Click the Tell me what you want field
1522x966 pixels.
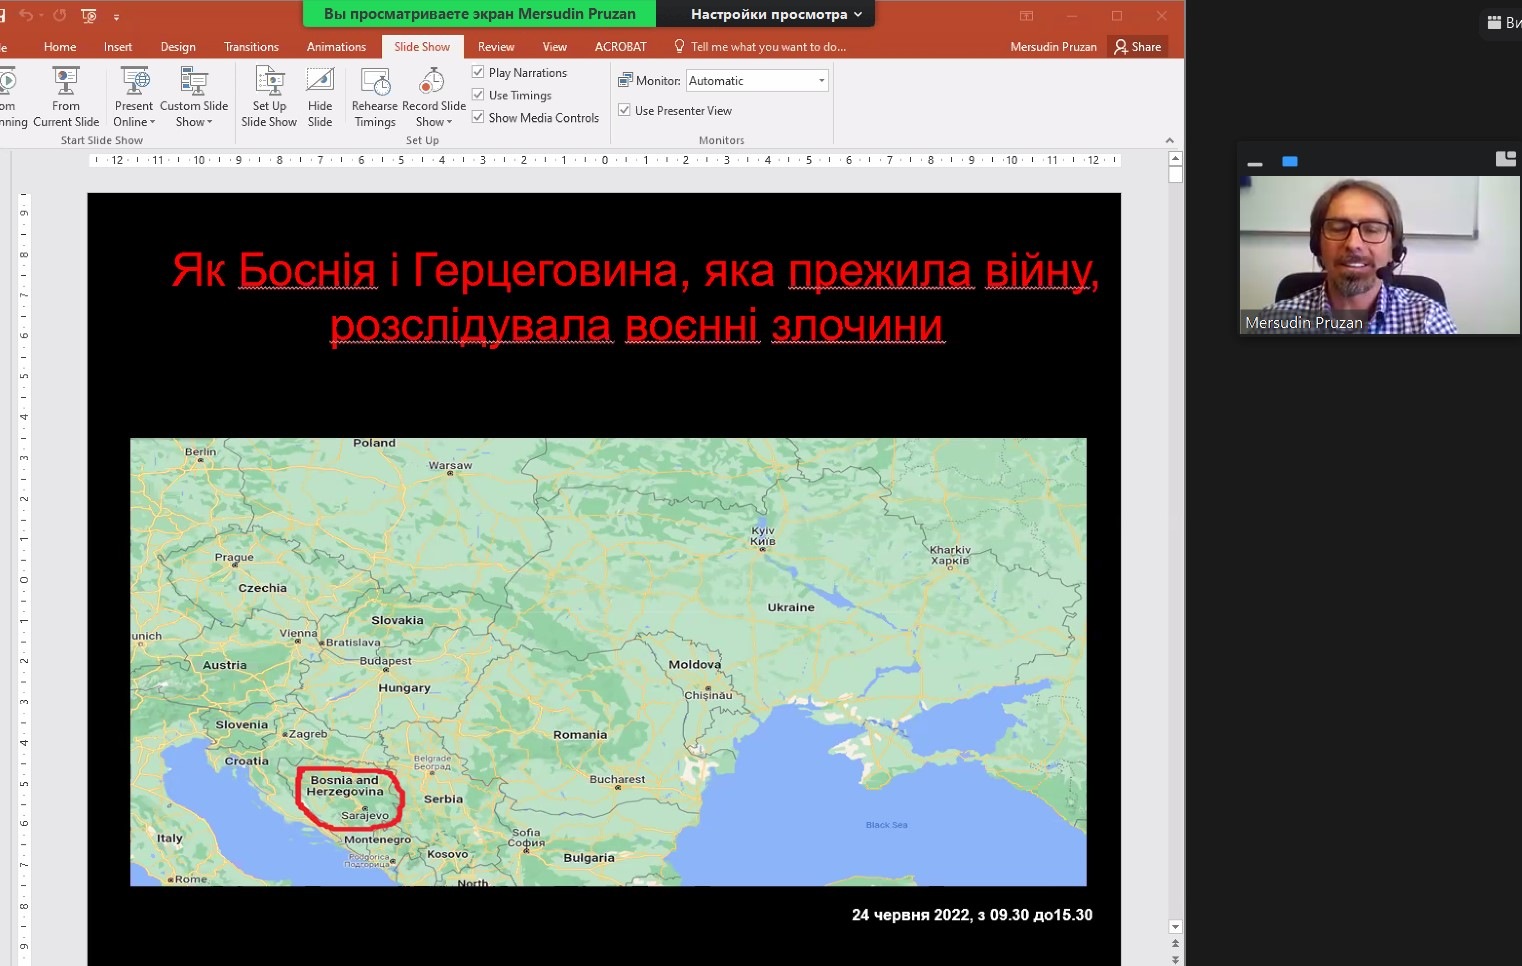click(767, 47)
